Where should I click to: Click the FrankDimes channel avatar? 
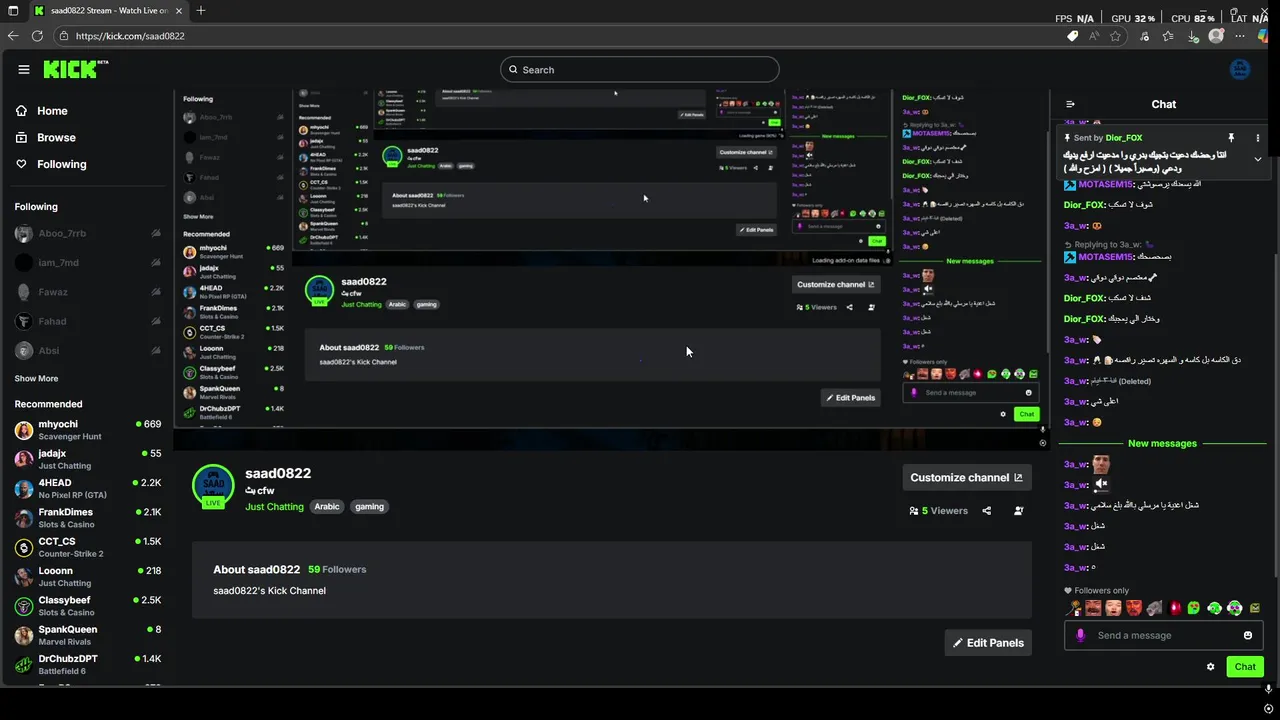[24, 518]
